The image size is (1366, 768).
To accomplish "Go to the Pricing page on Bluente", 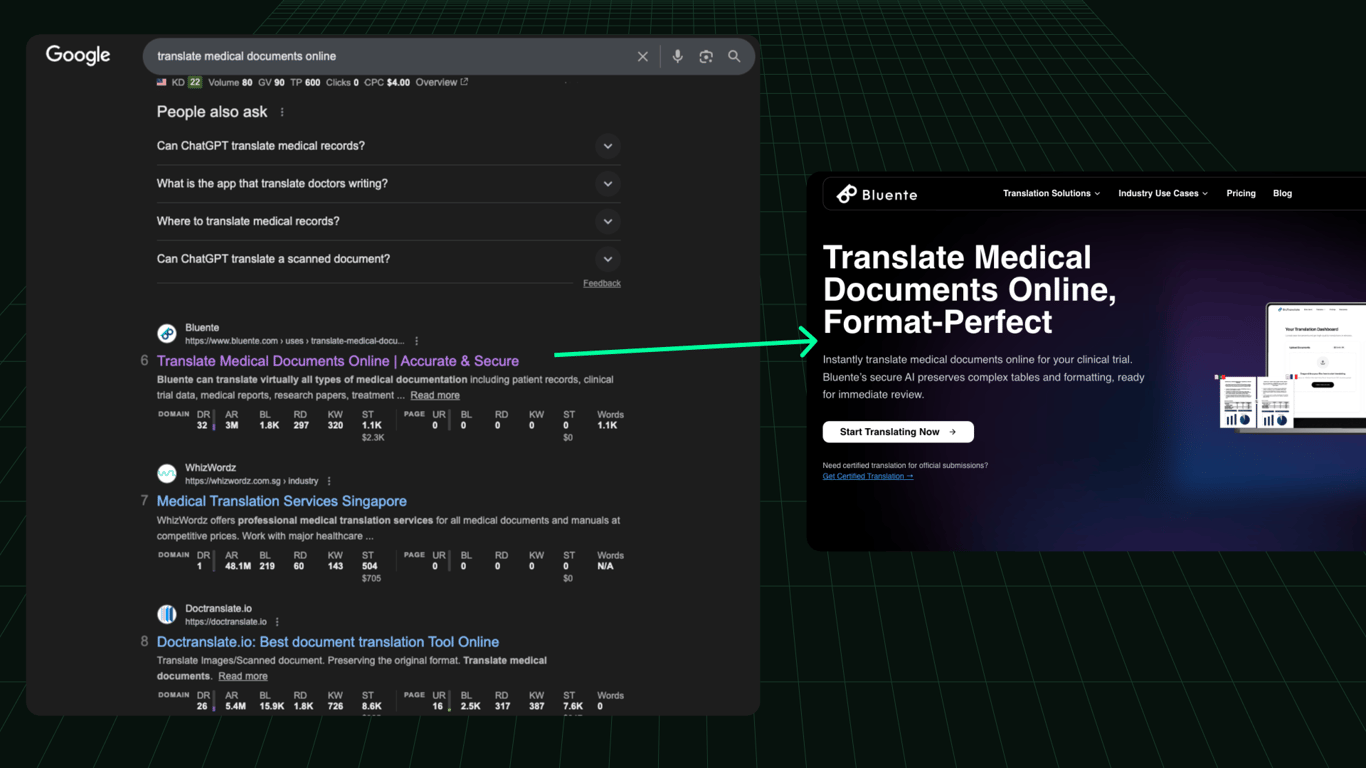I will [1241, 194].
